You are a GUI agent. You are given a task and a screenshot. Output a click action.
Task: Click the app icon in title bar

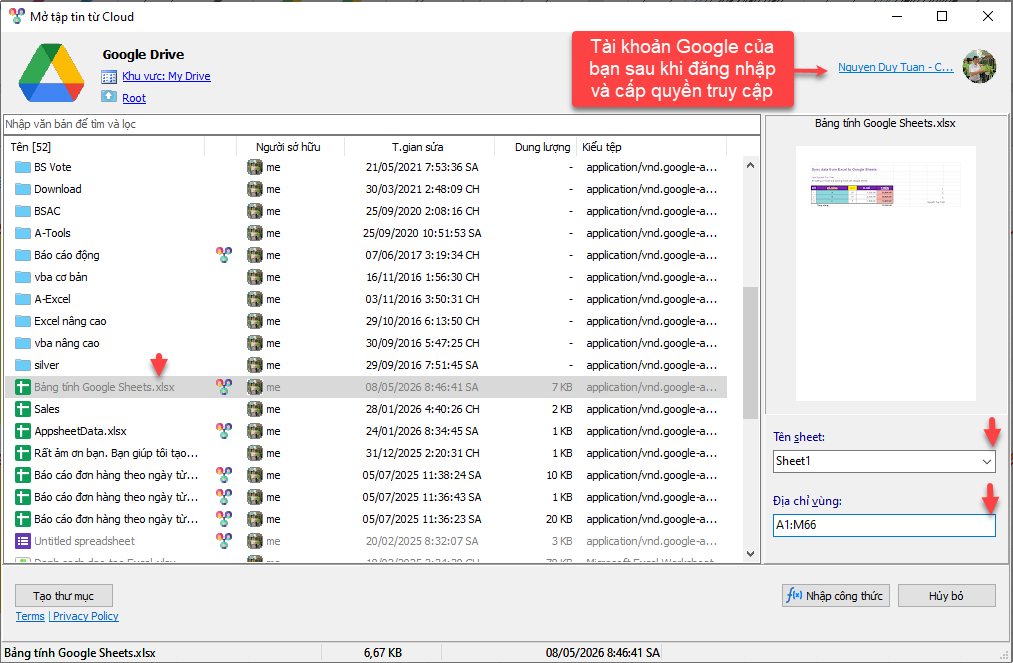(x=17, y=16)
